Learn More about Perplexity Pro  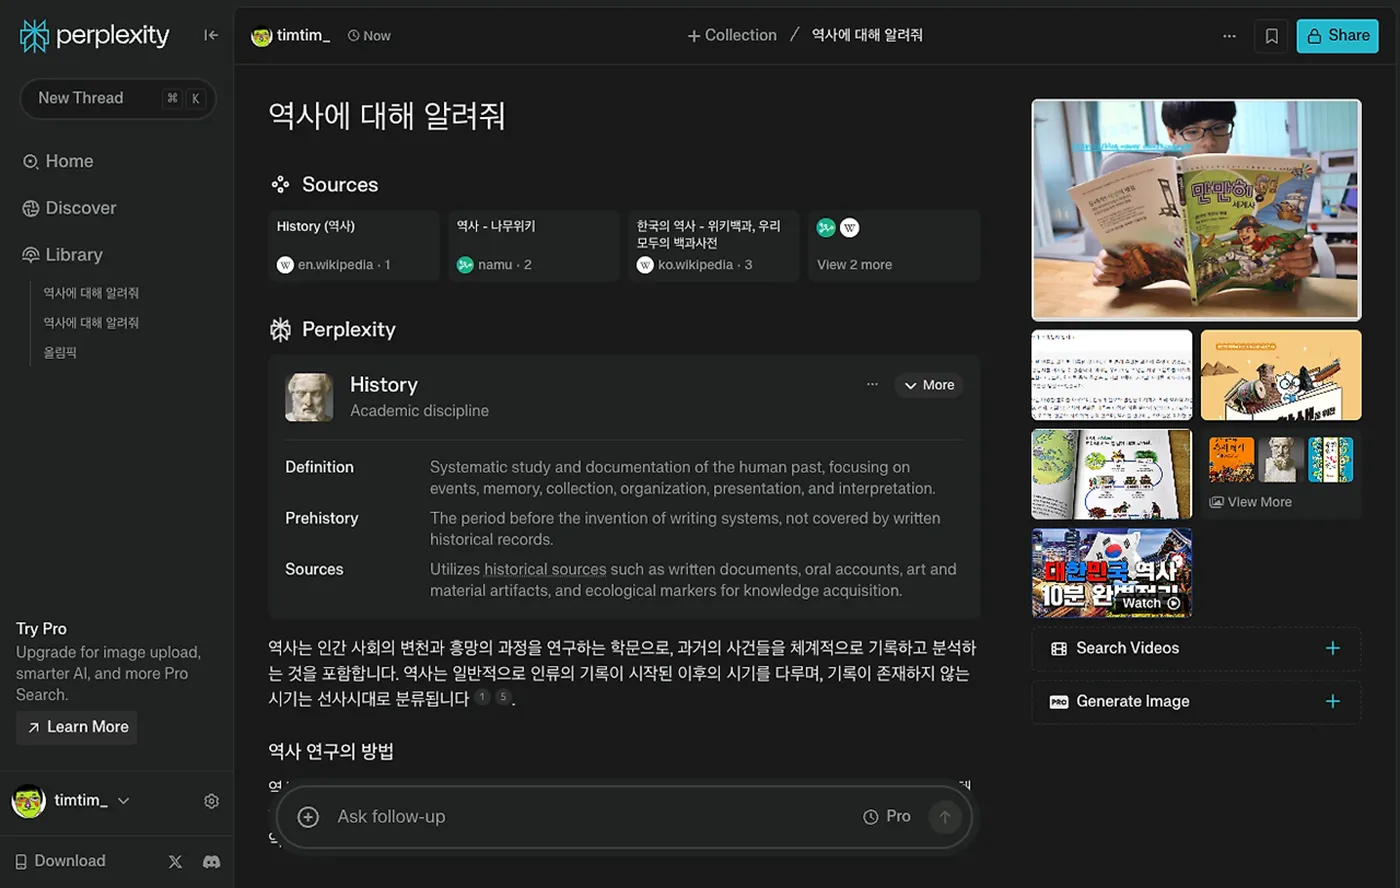pos(76,727)
